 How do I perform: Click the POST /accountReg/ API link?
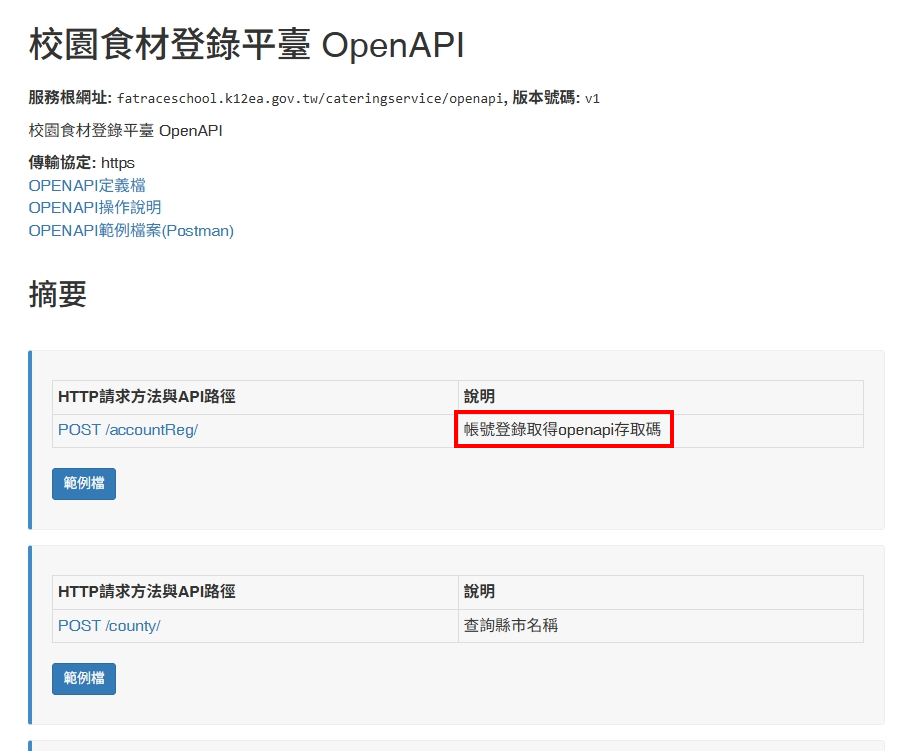click(x=128, y=430)
